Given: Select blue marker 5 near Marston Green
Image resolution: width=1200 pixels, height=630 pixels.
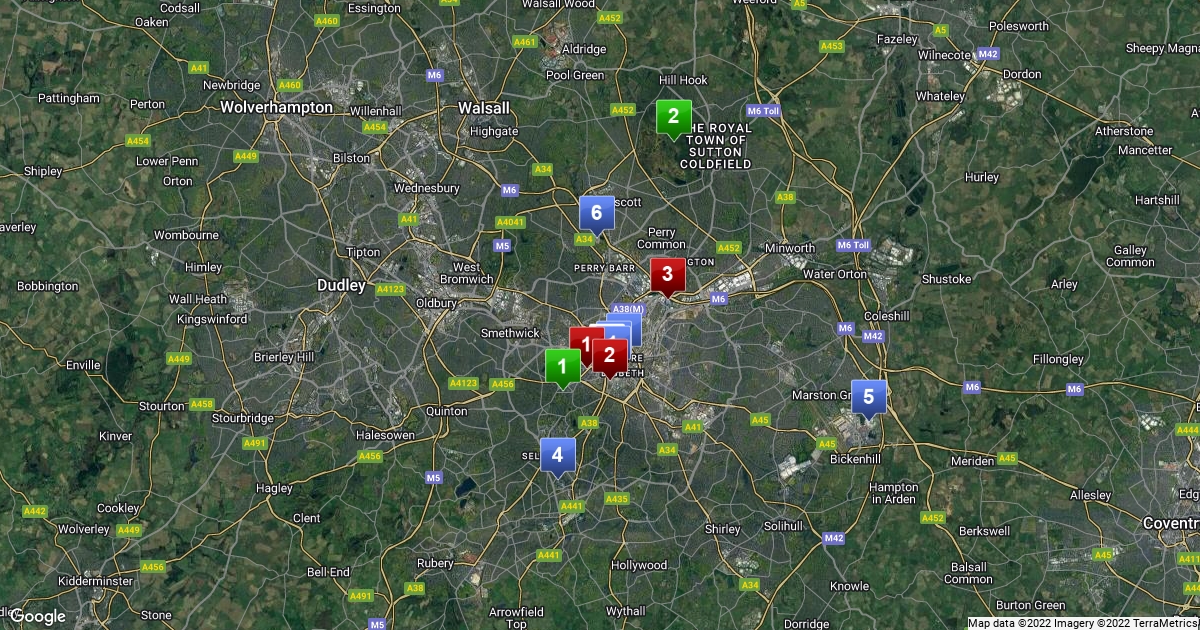Looking at the screenshot, I should [868, 398].
